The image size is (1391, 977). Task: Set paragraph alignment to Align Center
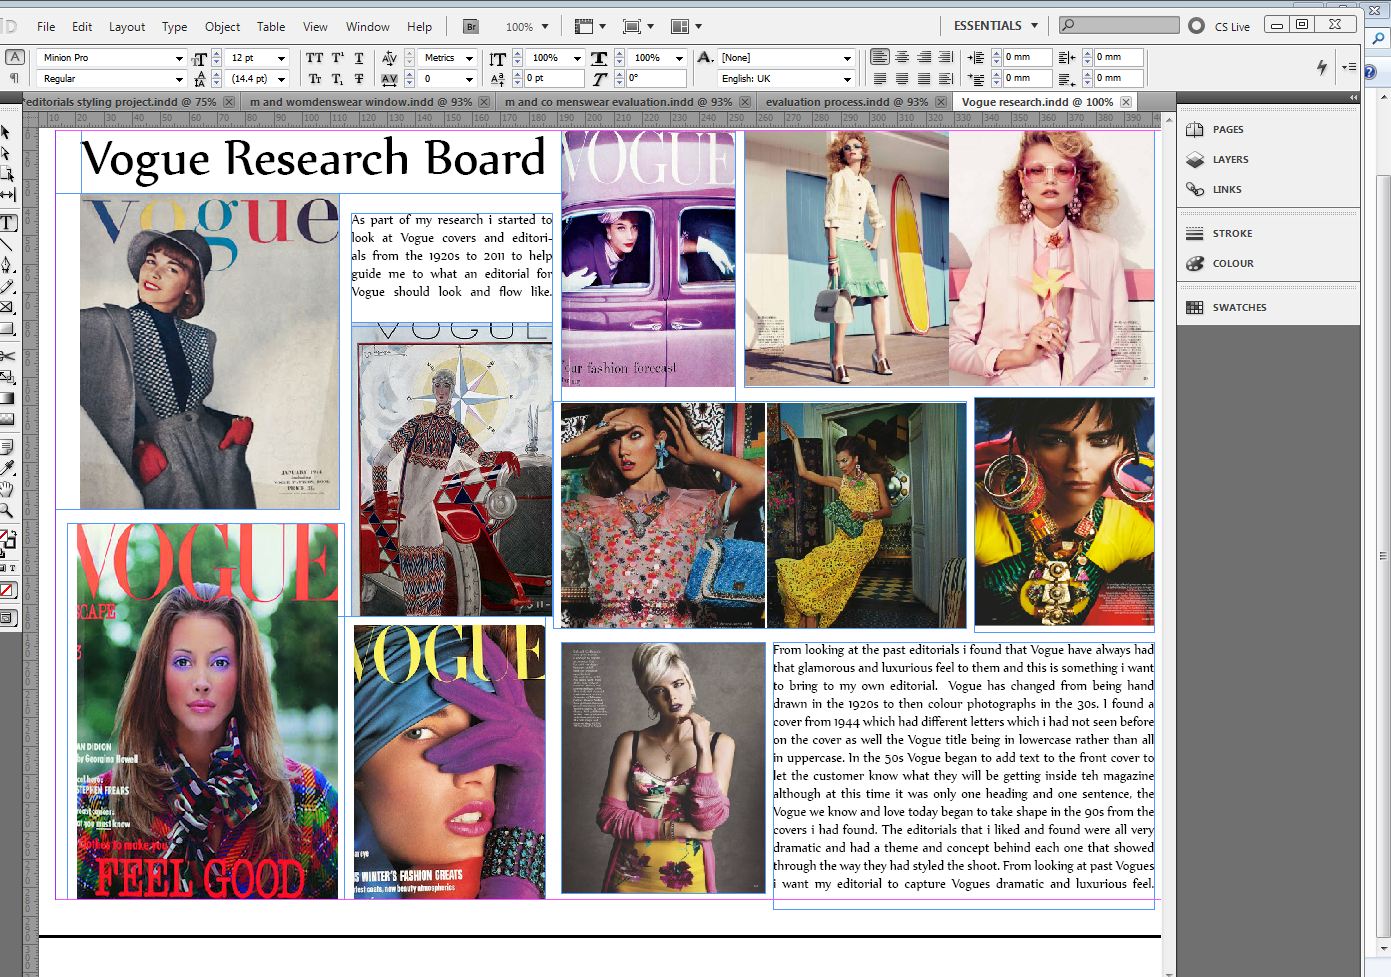coord(902,57)
